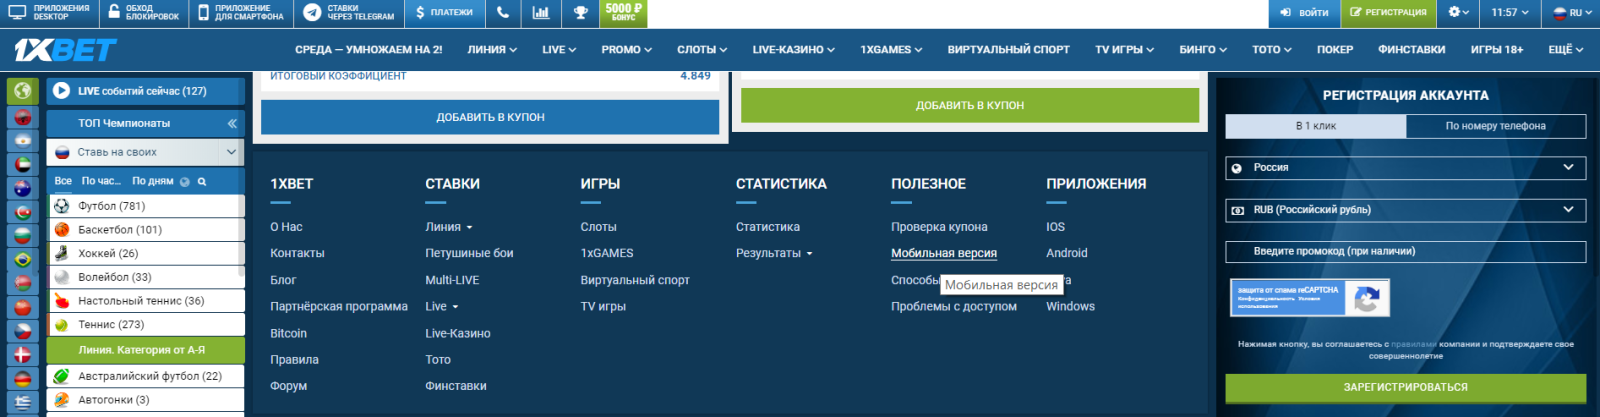
Task: Open the LIVE menu in navigation
Action: [559, 49]
